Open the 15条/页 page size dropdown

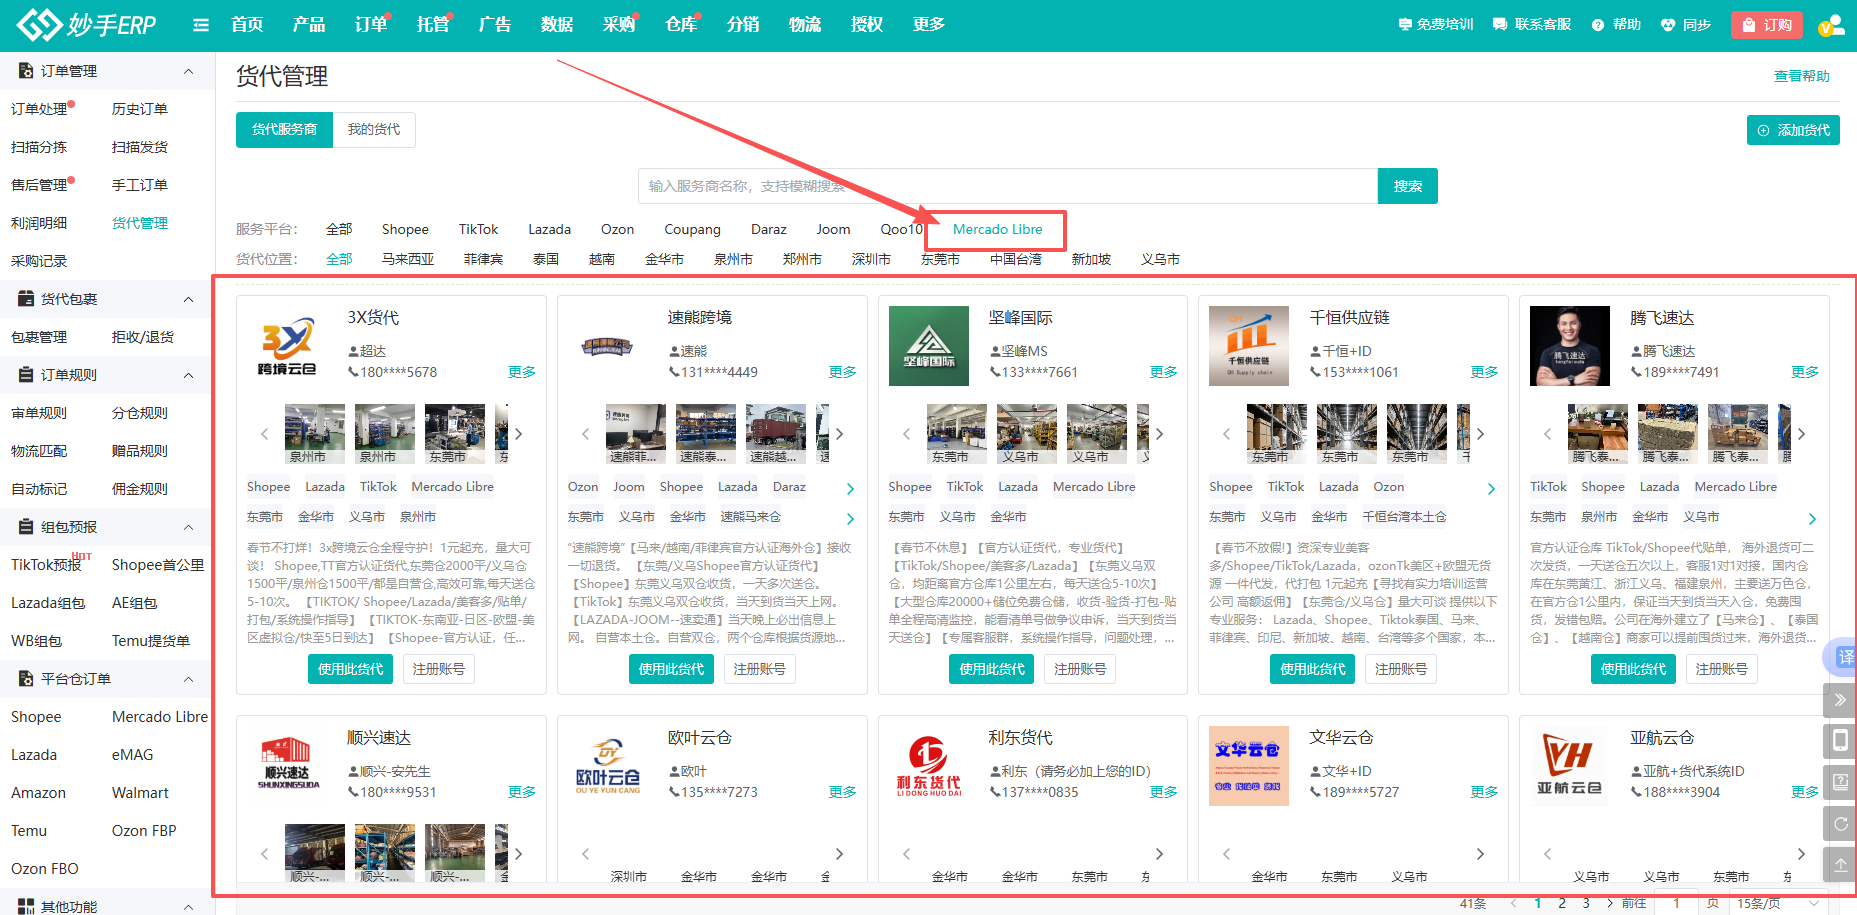tap(1756, 901)
